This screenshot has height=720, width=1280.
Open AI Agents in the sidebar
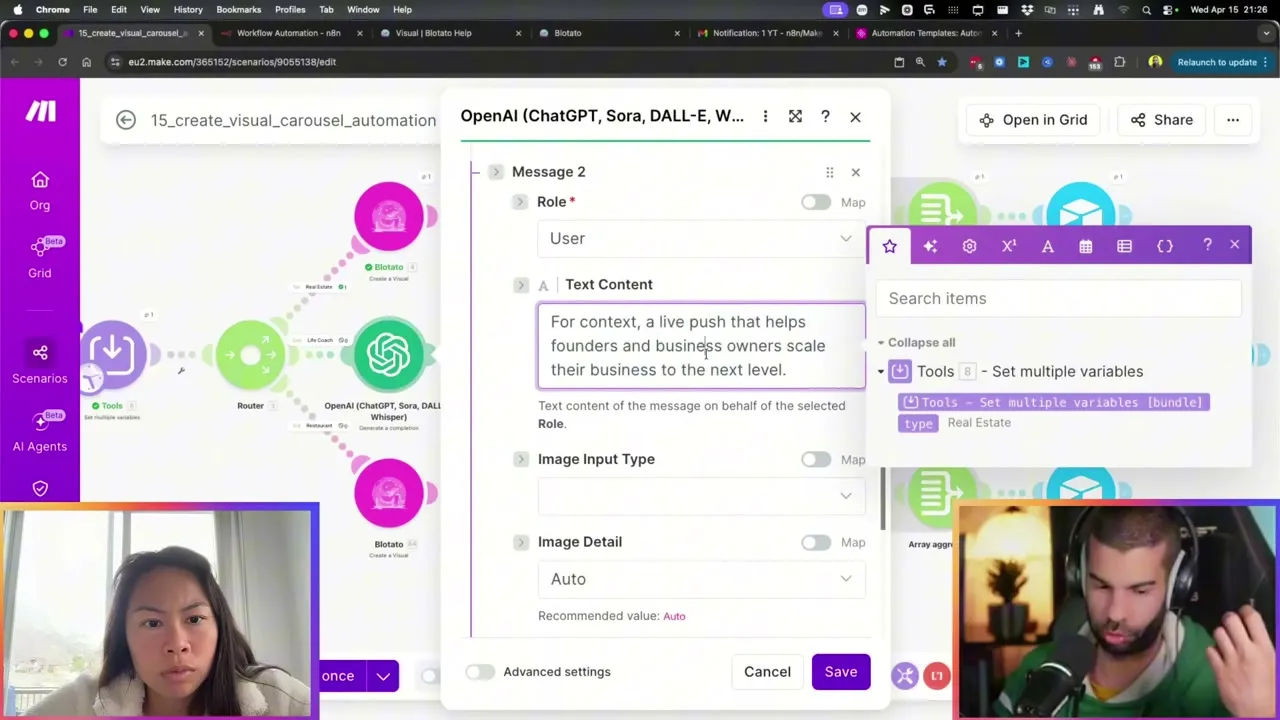(x=40, y=431)
